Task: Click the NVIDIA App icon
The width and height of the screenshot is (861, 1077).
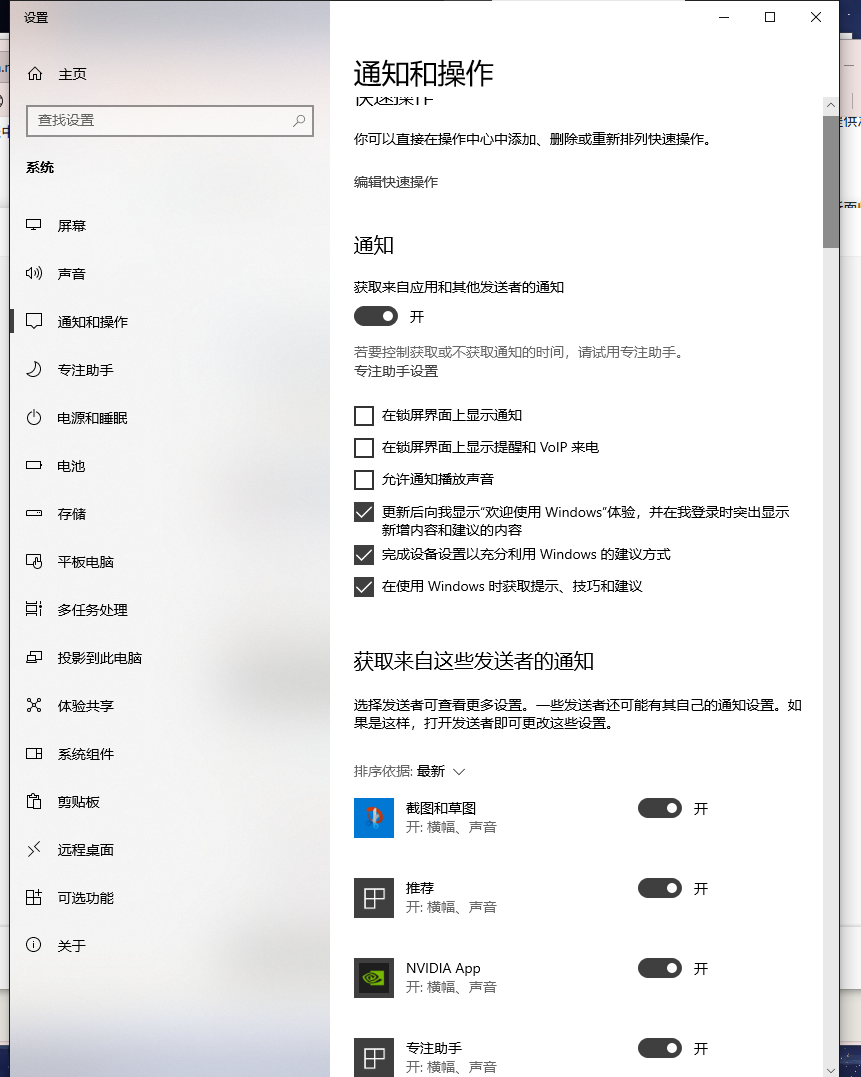Action: [x=374, y=977]
